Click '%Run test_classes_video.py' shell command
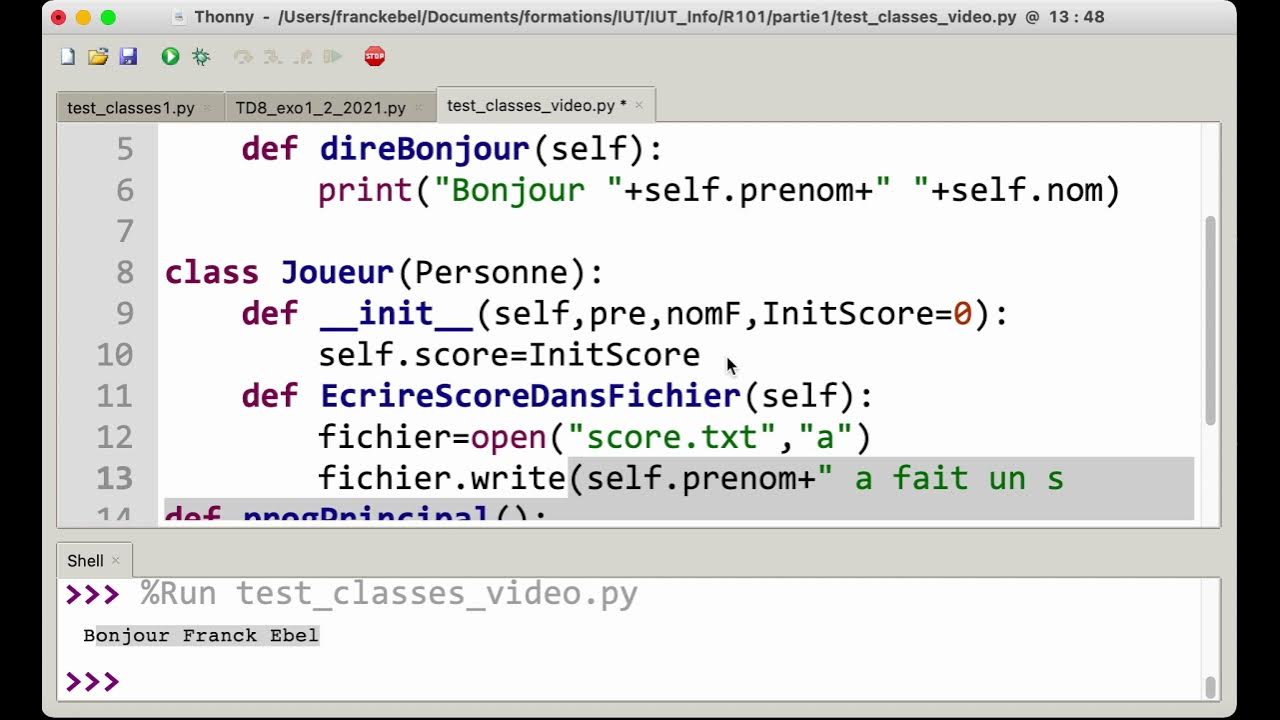1280x720 pixels. coord(389,594)
